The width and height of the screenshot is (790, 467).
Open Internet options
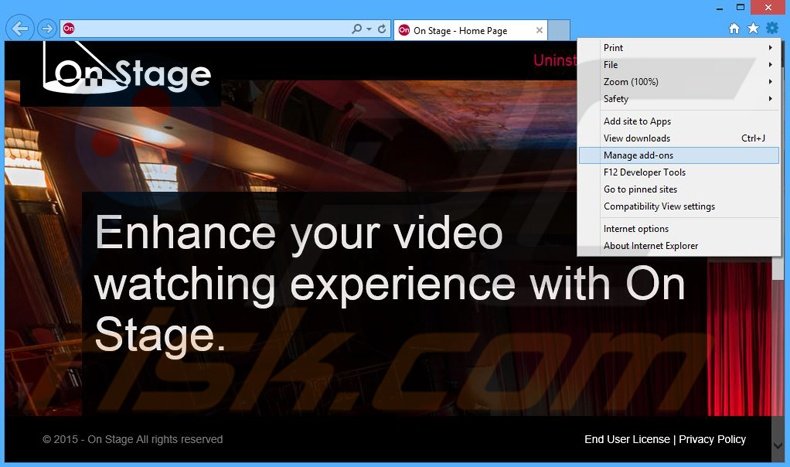click(x=679, y=229)
